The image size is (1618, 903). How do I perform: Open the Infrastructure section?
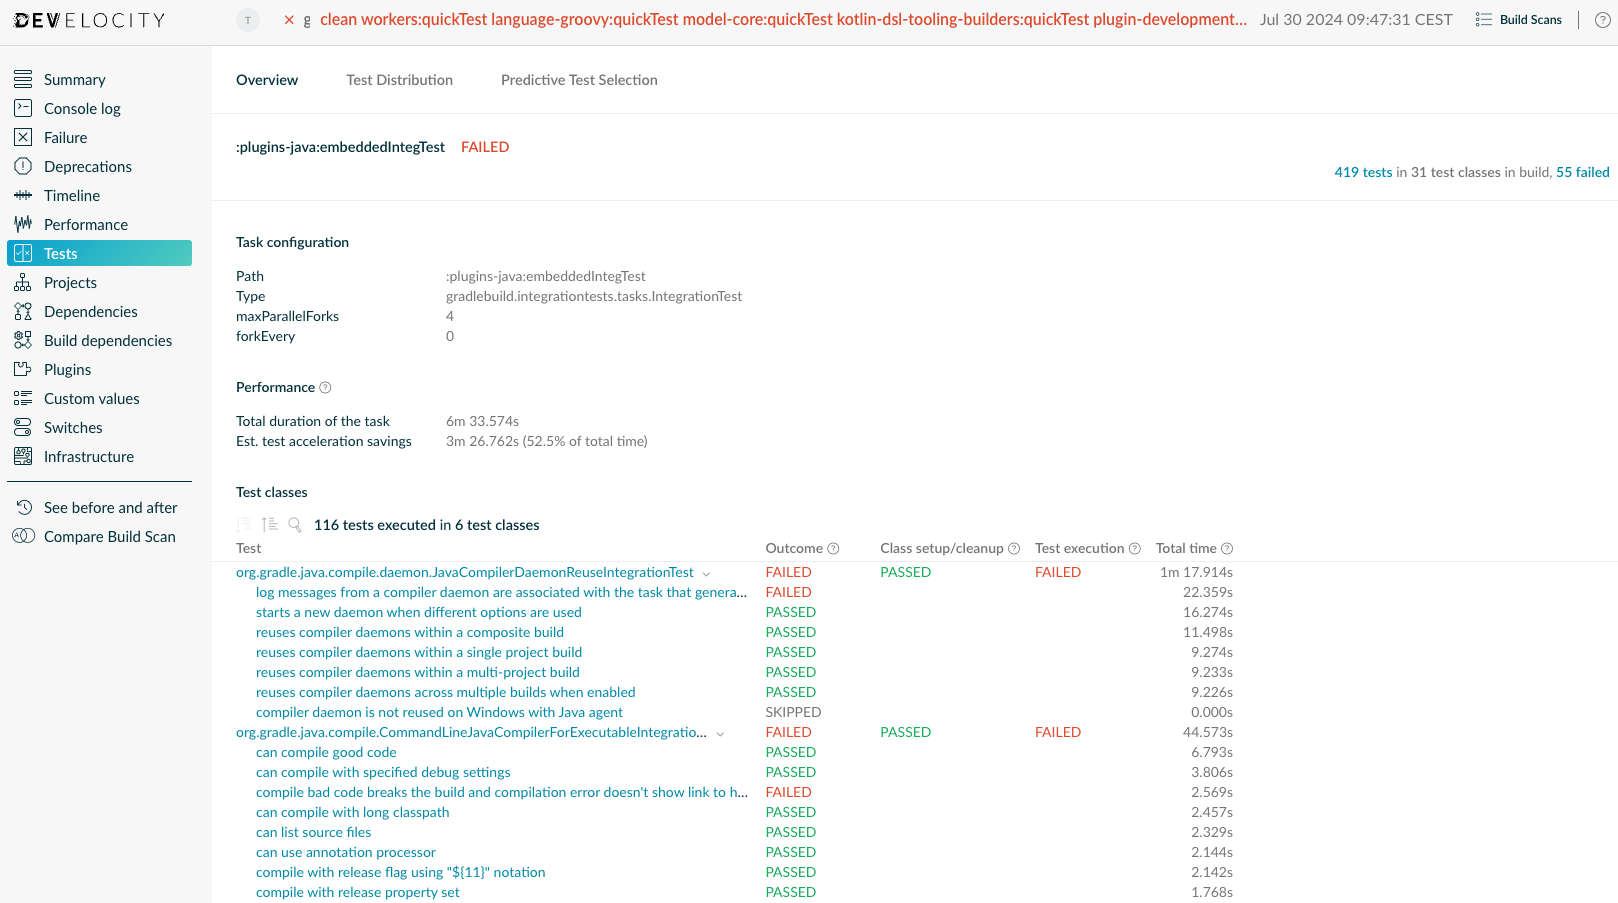tap(89, 456)
